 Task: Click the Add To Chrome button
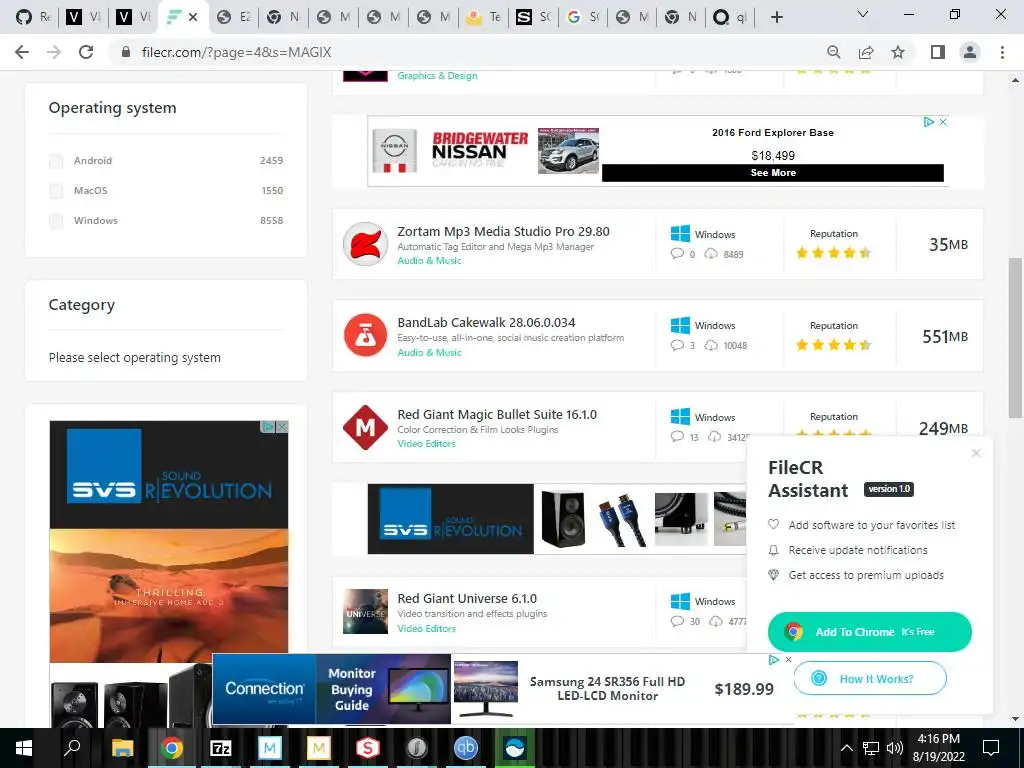[x=869, y=632]
